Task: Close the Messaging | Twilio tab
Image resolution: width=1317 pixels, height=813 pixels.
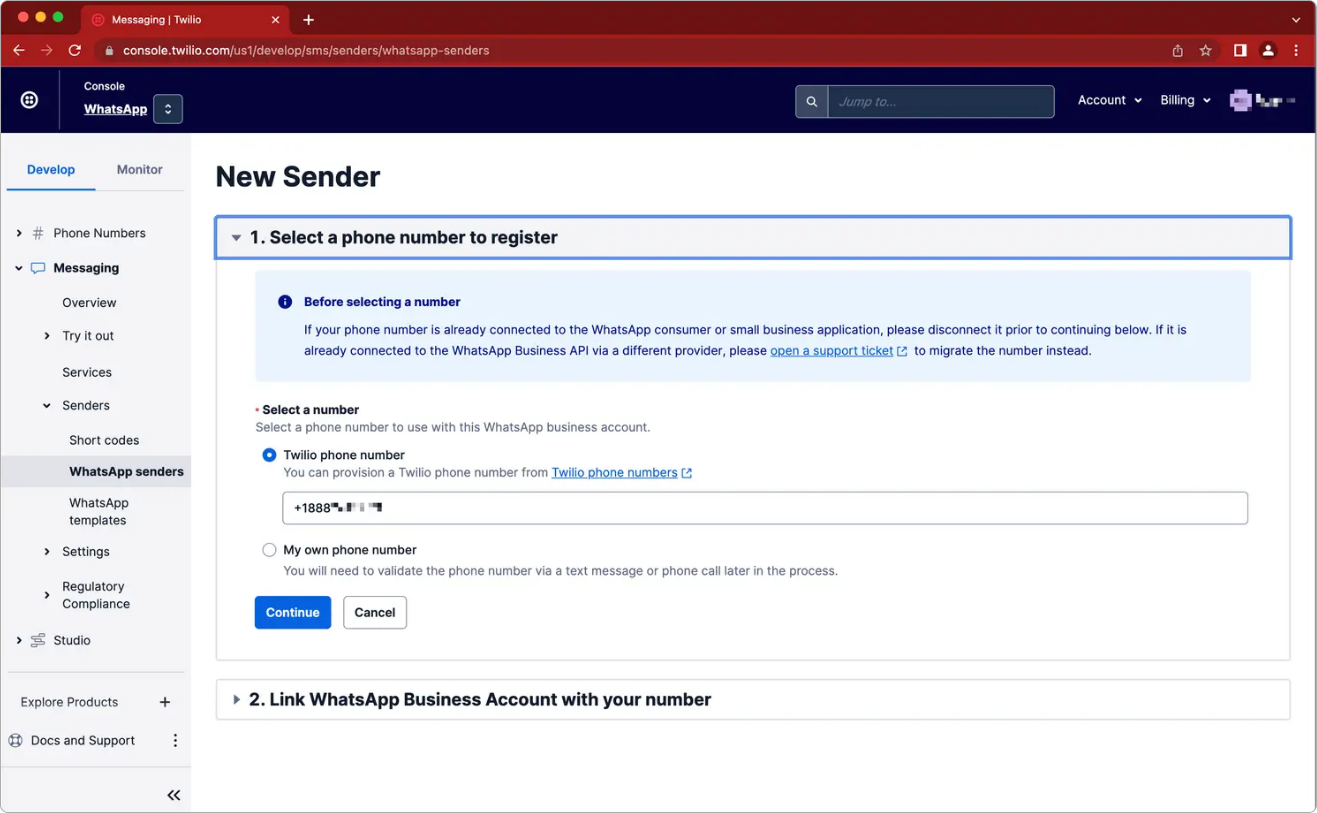Action: pos(276,20)
